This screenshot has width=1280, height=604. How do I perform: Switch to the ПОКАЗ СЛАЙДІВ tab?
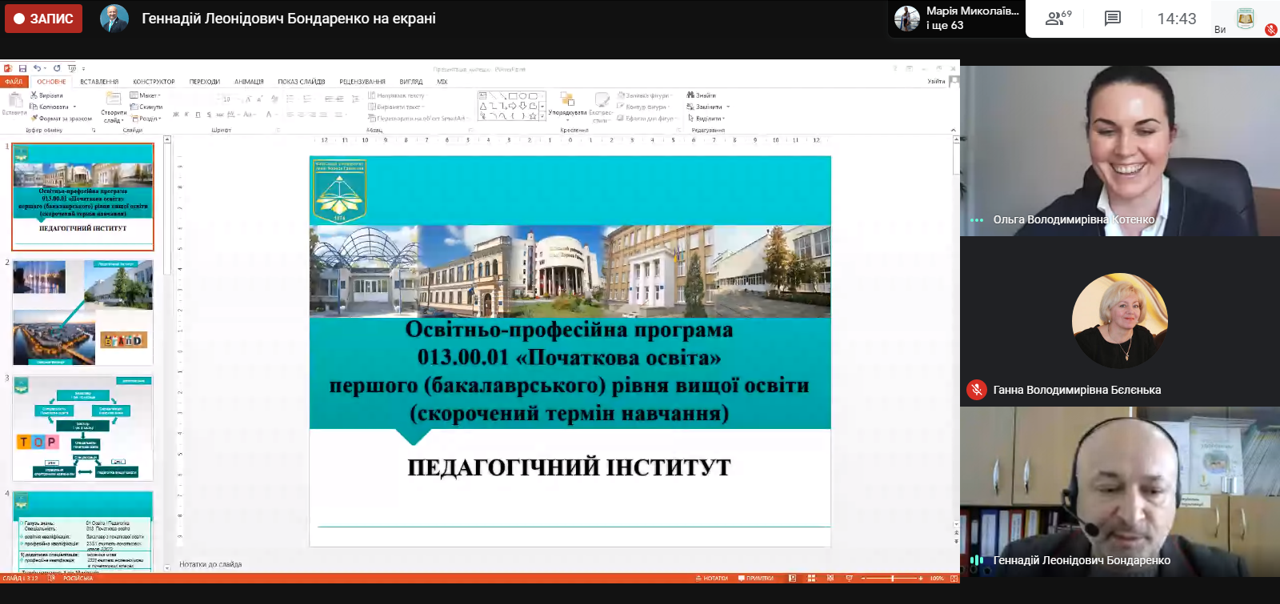(301, 82)
